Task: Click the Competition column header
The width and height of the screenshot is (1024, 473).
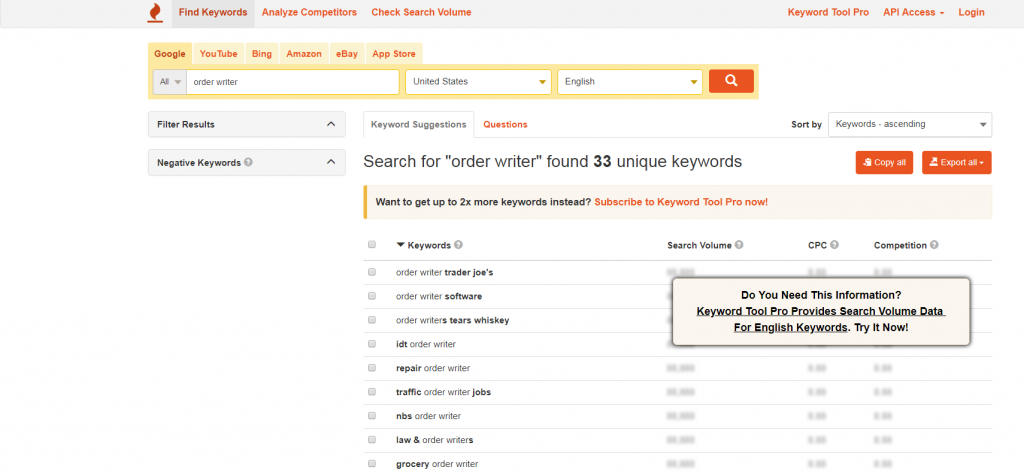Action: coord(900,245)
